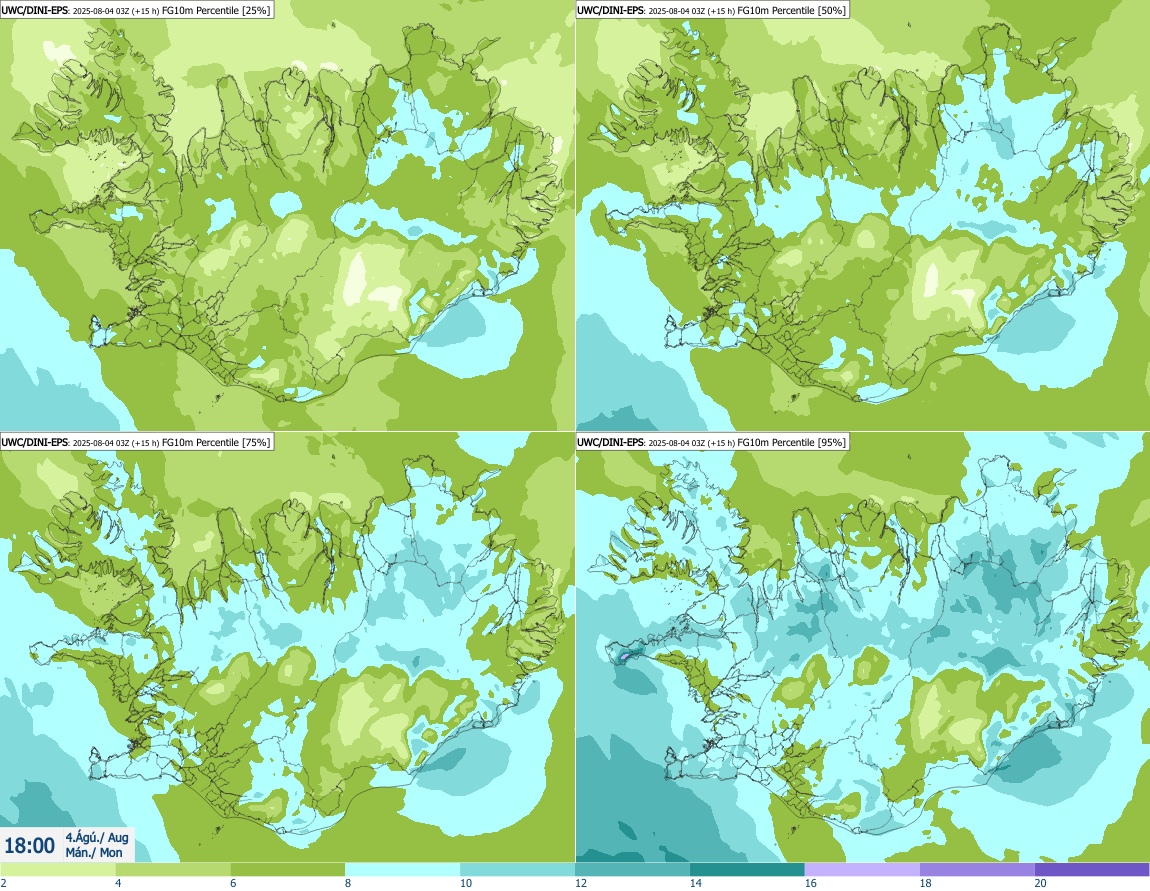Pick the lavender 16–18 legend swatch
The image size is (1150, 891).
[x=862, y=870]
